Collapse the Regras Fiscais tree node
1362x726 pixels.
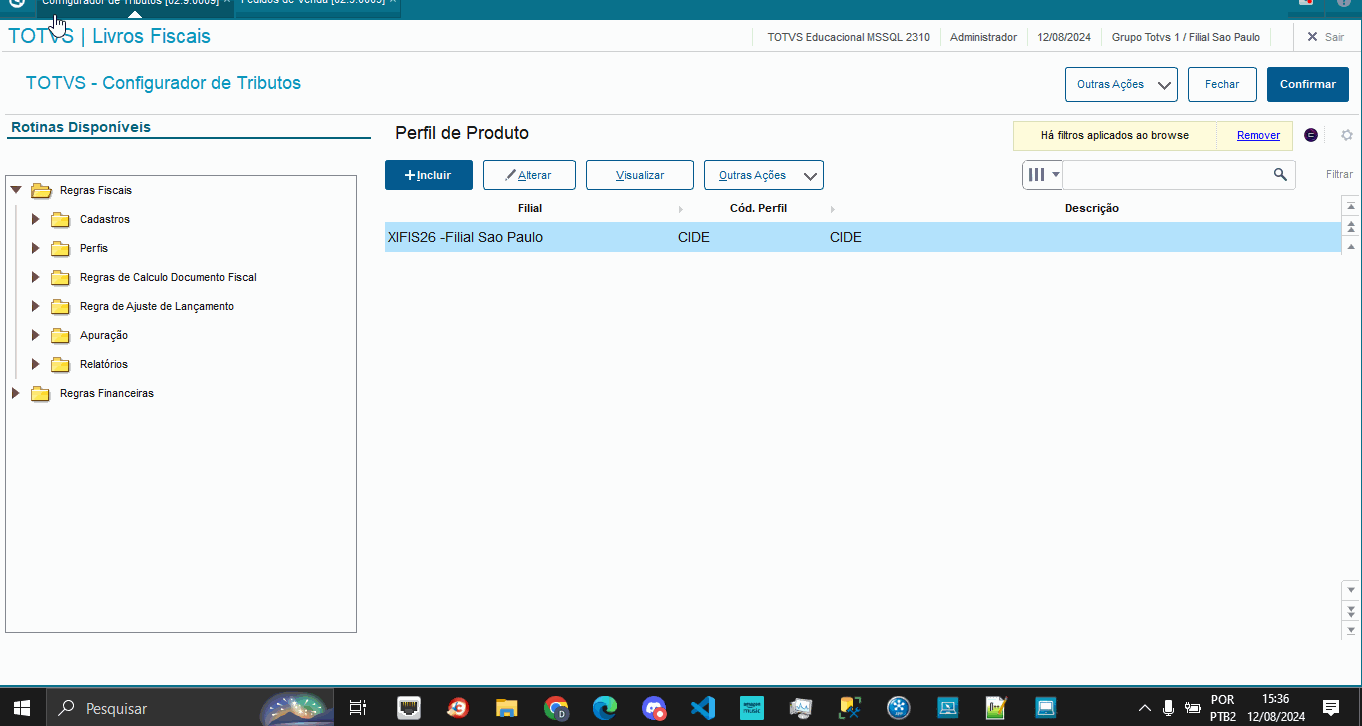coord(16,189)
